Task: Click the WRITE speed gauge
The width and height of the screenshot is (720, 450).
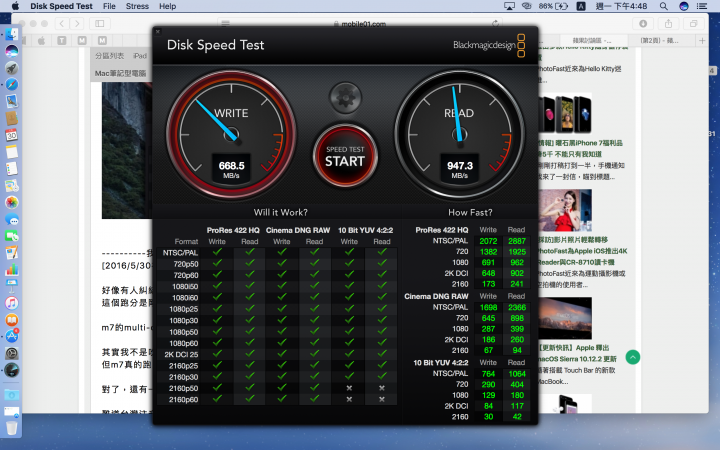Action: coord(231,134)
